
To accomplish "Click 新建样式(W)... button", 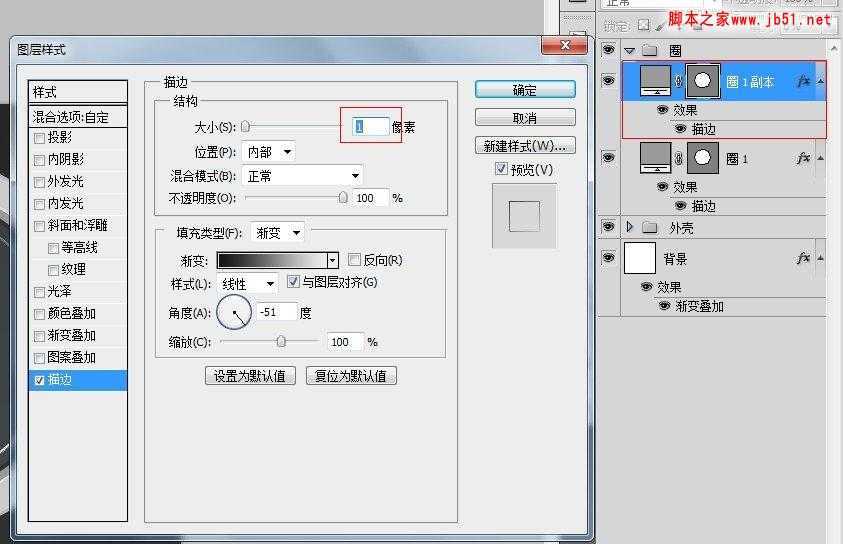I will tap(525, 146).
